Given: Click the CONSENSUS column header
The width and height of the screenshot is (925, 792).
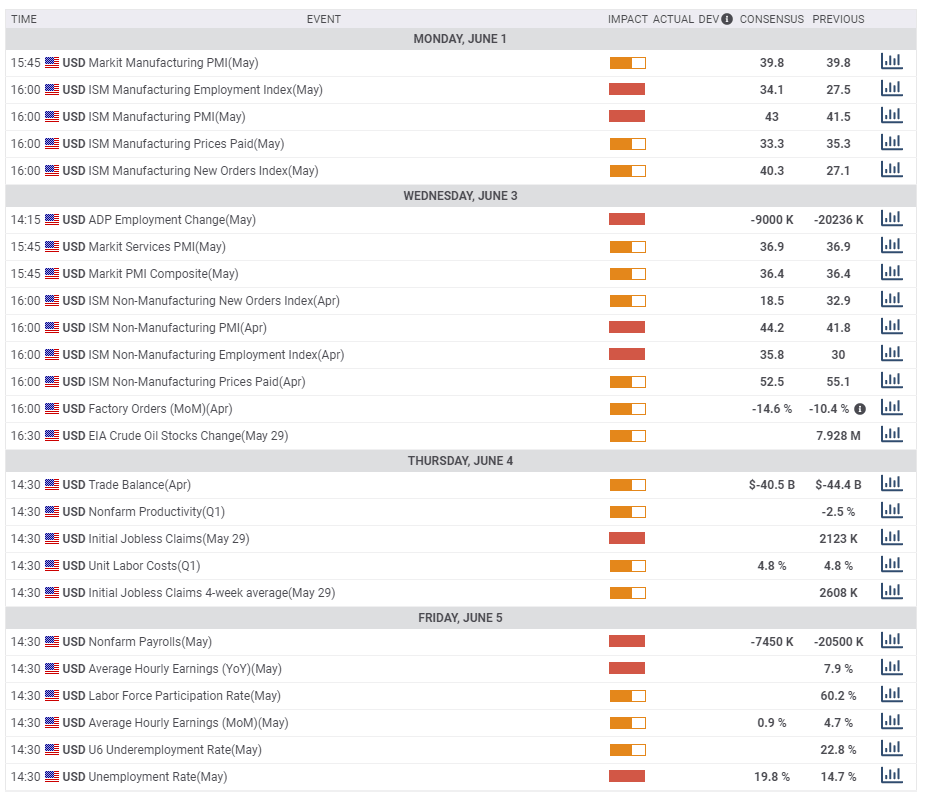Looking at the screenshot, I should pos(771,19).
